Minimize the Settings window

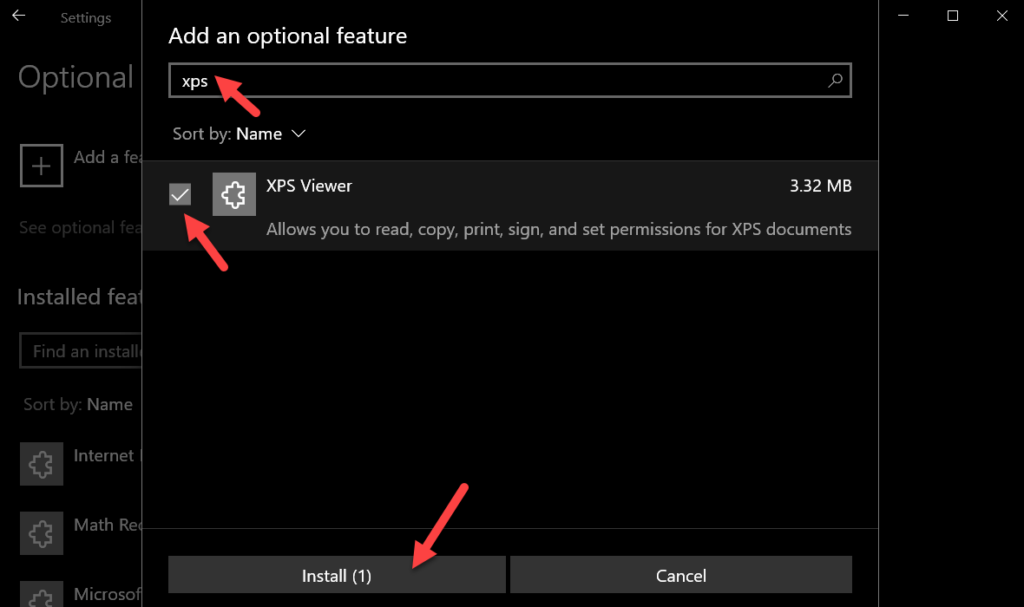coord(903,16)
